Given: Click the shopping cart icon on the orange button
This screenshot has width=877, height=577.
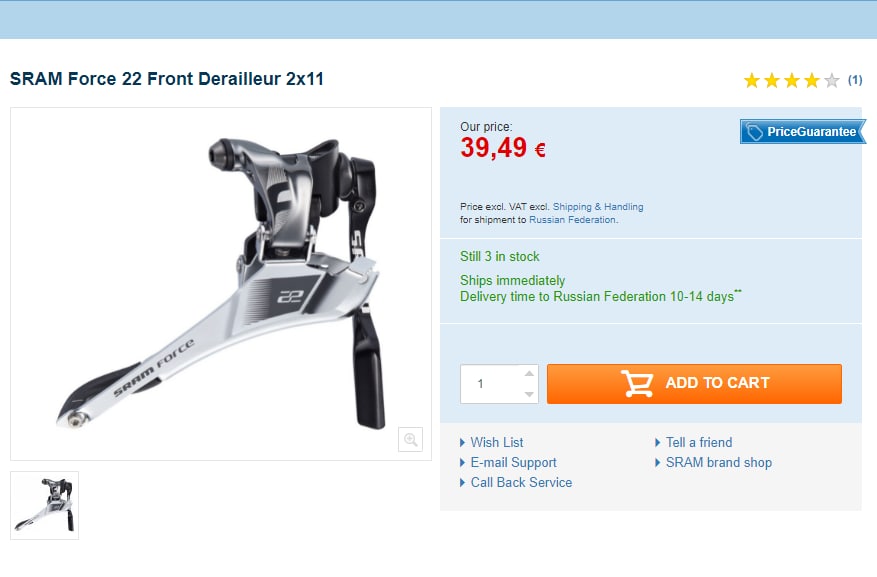Looking at the screenshot, I should pos(637,384).
